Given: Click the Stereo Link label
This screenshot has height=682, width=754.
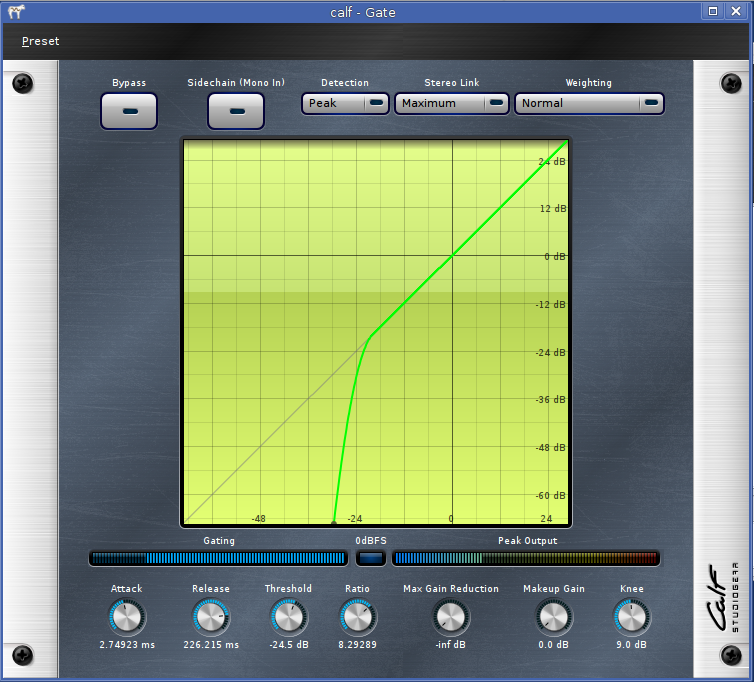Looking at the screenshot, I should click(452, 83).
